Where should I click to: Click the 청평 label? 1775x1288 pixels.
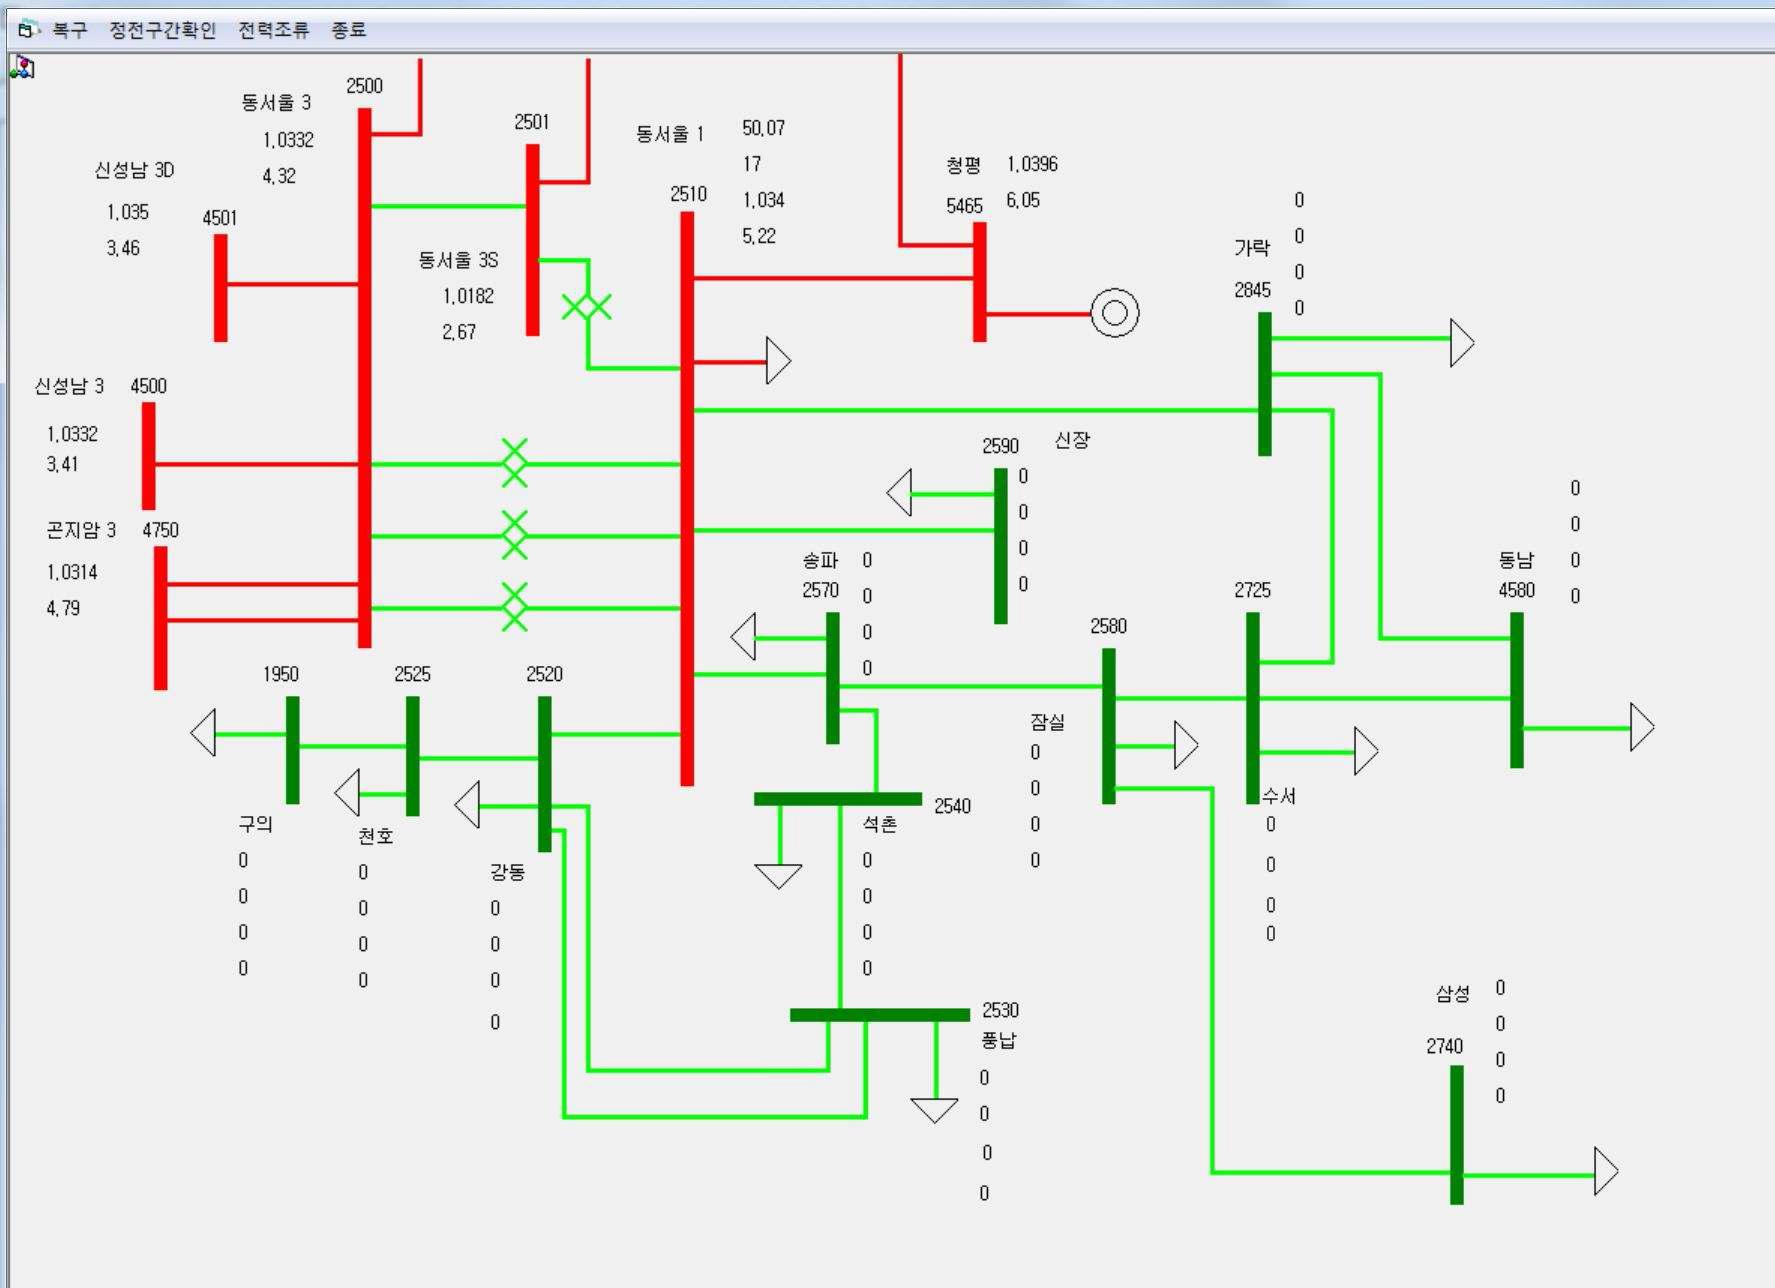(964, 165)
